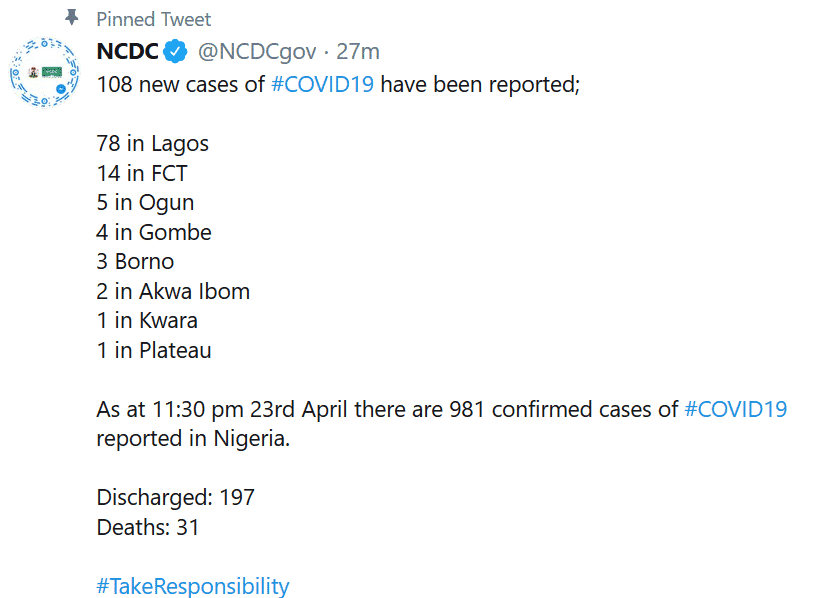Click the Pinned Tweet label

point(154,19)
